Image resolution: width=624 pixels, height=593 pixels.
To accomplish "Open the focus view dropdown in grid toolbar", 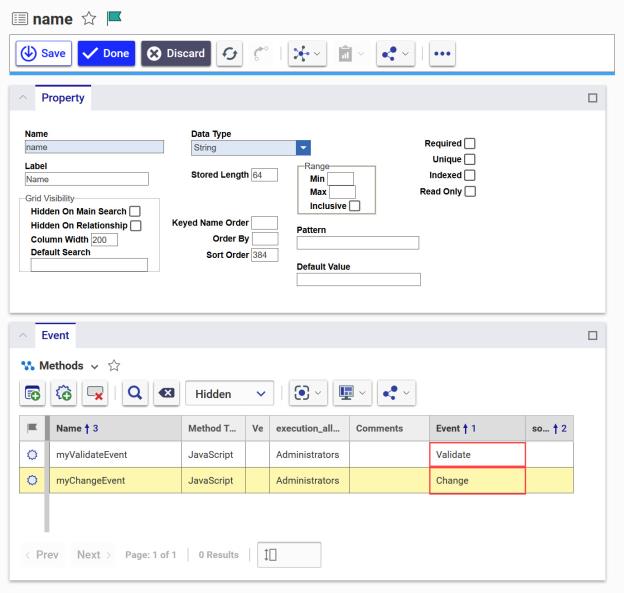I will pos(308,393).
